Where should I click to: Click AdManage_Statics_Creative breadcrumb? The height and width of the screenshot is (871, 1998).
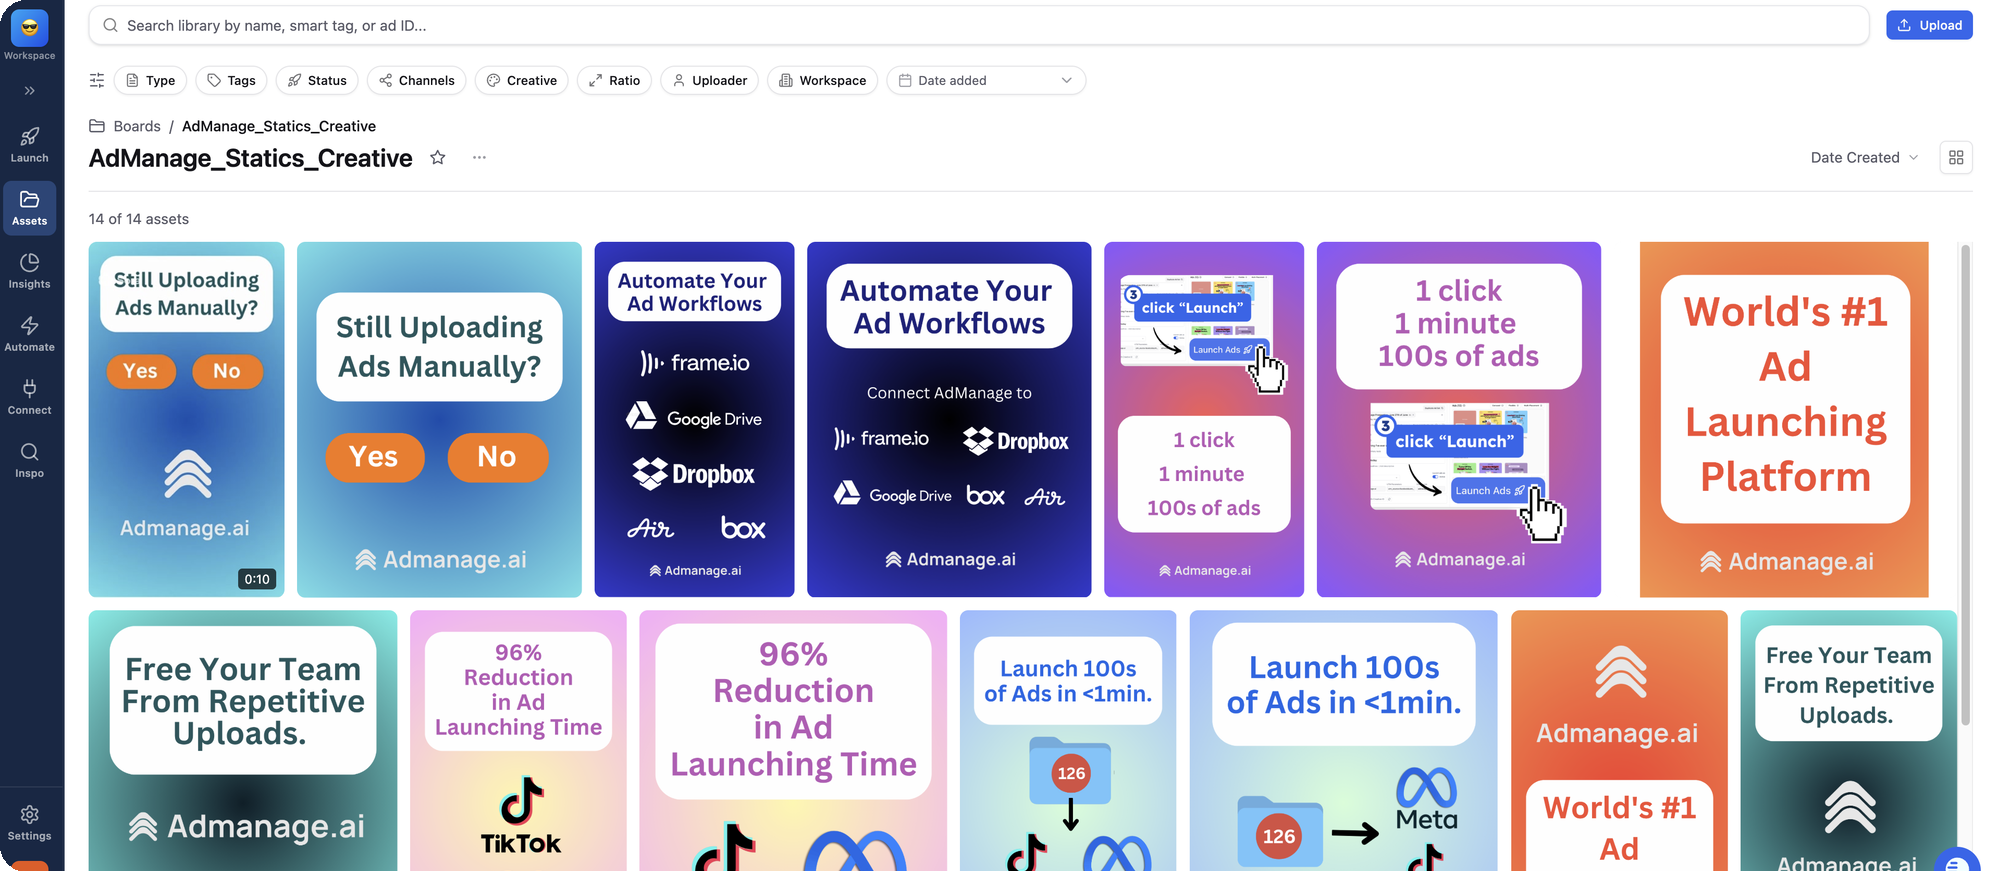[x=279, y=126]
